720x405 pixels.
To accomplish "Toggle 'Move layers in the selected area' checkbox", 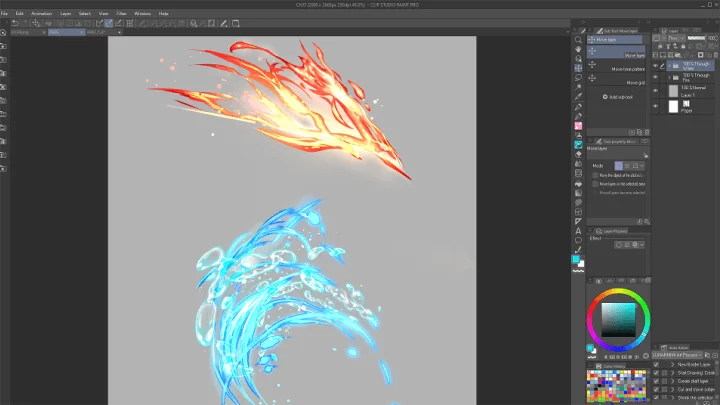I will pyautogui.click(x=595, y=184).
